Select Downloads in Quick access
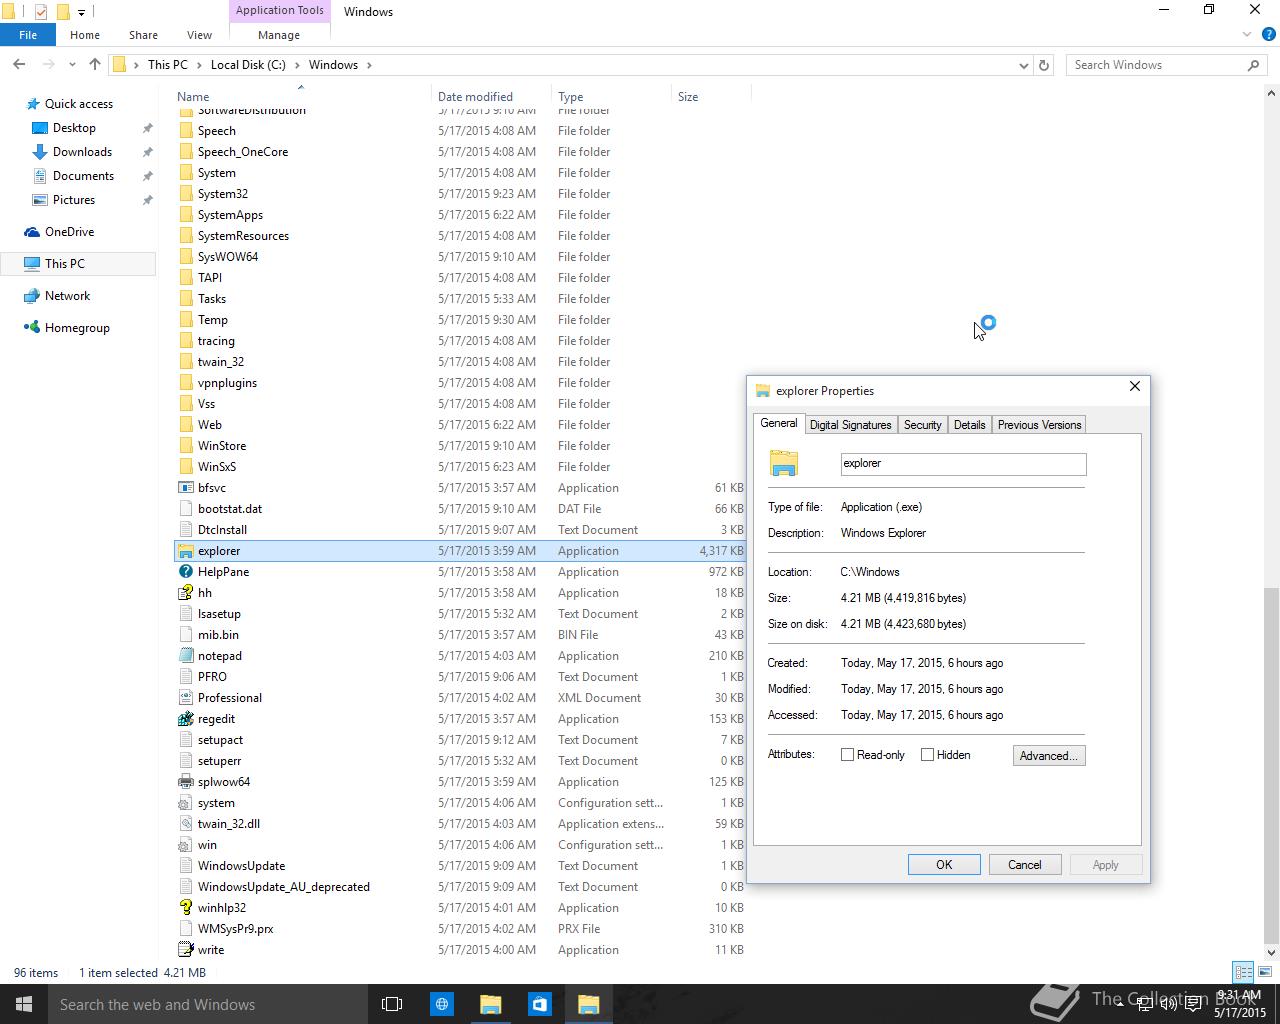The width and height of the screenshot is (1280, 1024). pyautogui.click(x=82, y=152)
